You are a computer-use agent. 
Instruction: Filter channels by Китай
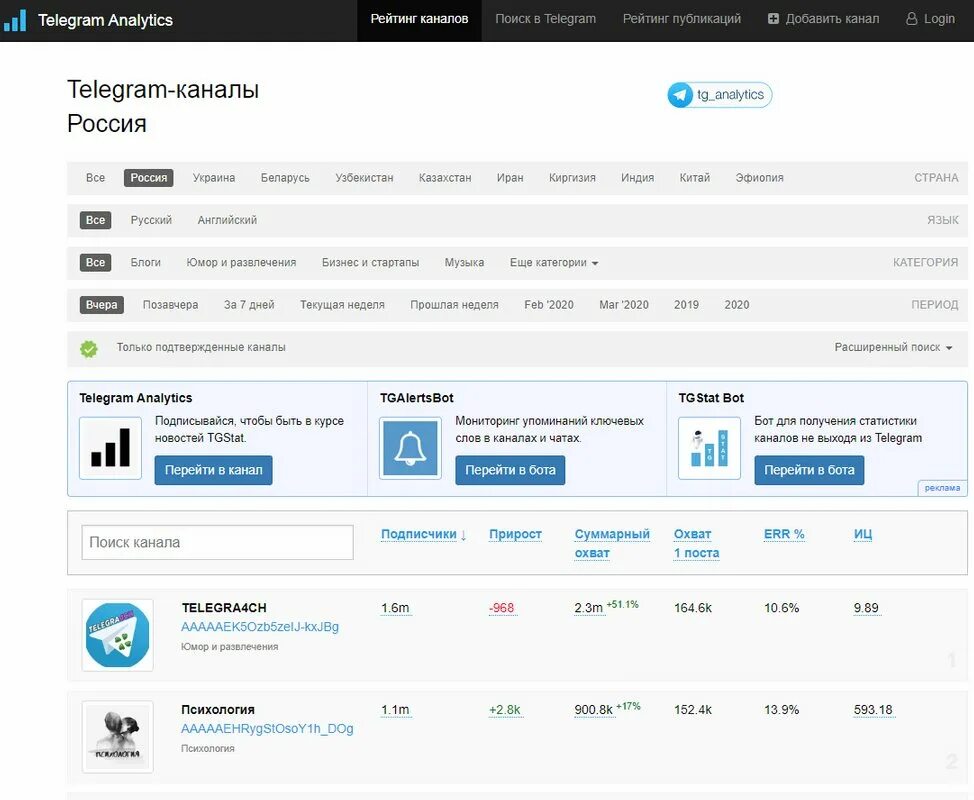pos(694,178)
